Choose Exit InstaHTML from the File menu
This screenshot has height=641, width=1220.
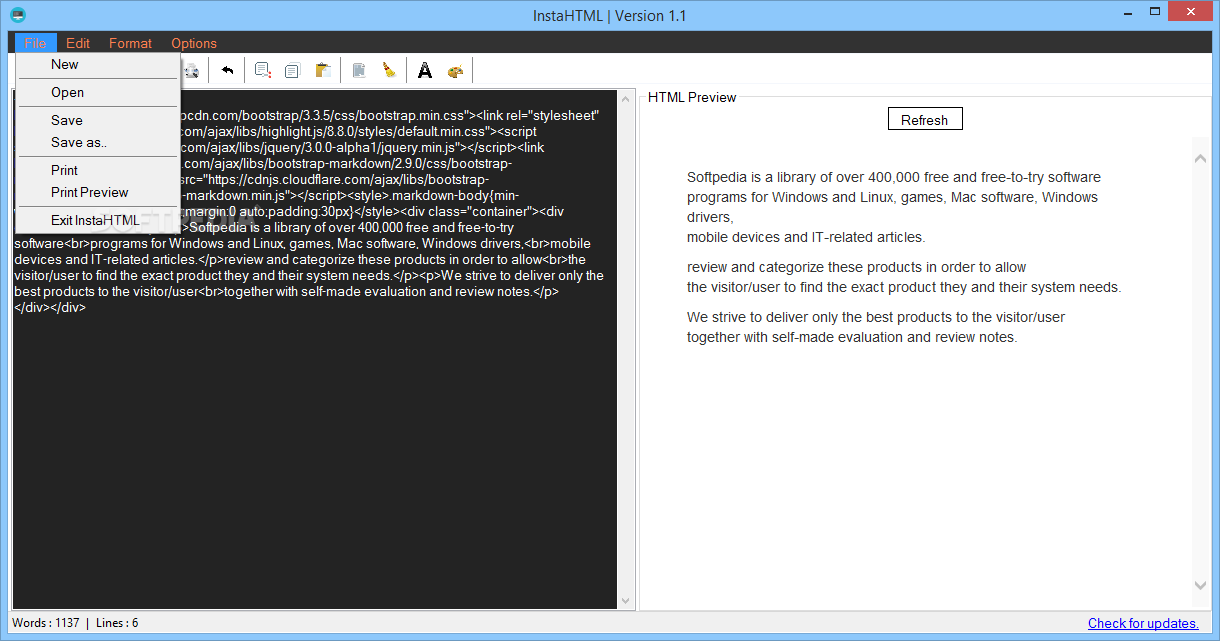coord(98,220)
